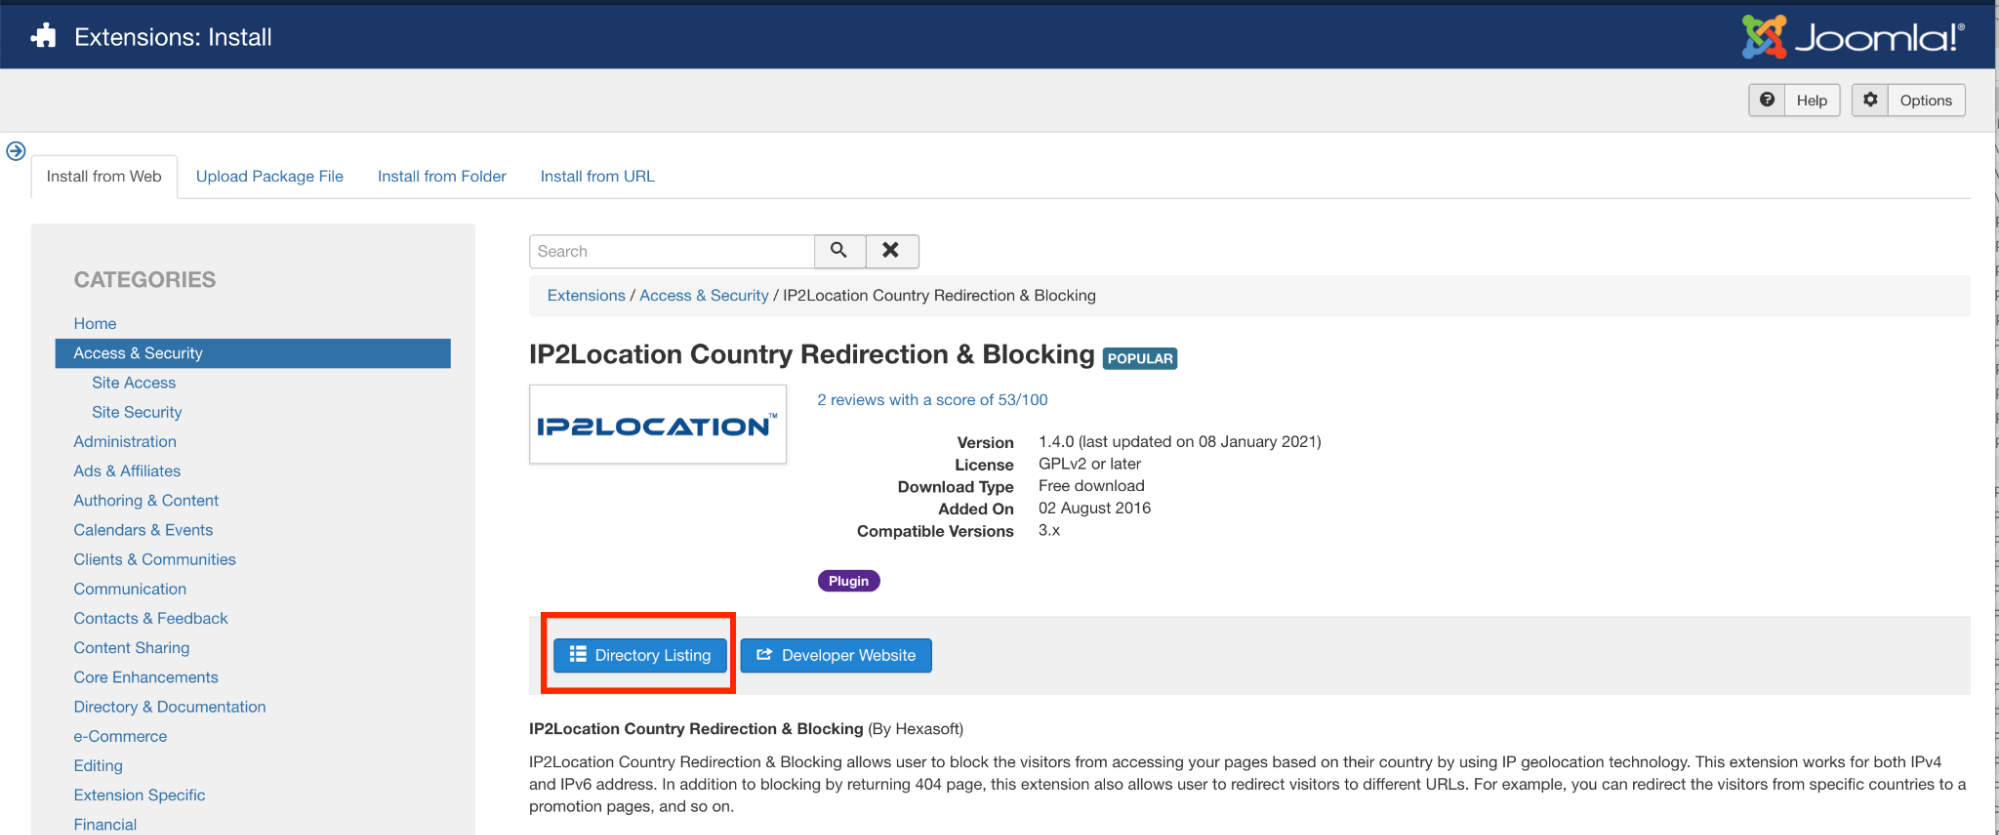The height and width of the screenshot is (835, 1999).
Task: Click the Joomla! logo
Action: coord(1853,37)
